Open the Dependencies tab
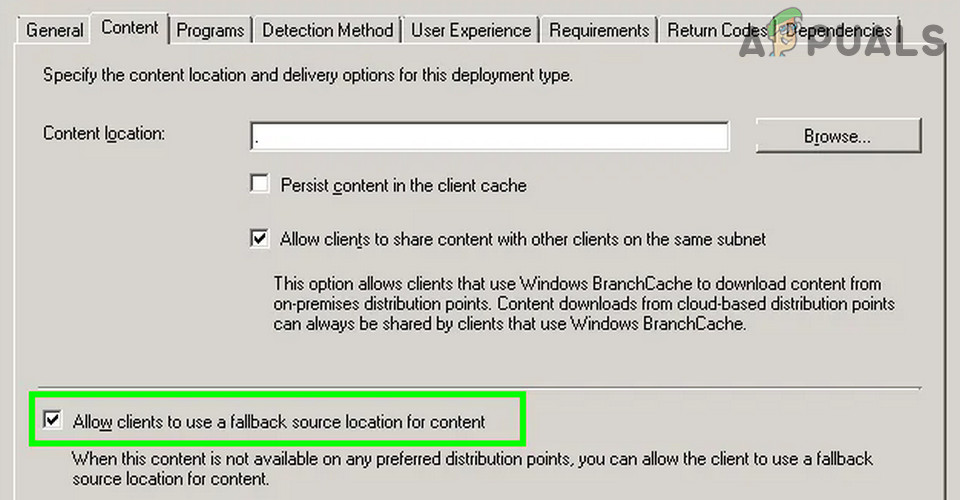Image resolution: width=960 pixels, height=500 pixels. pos(840,30)
